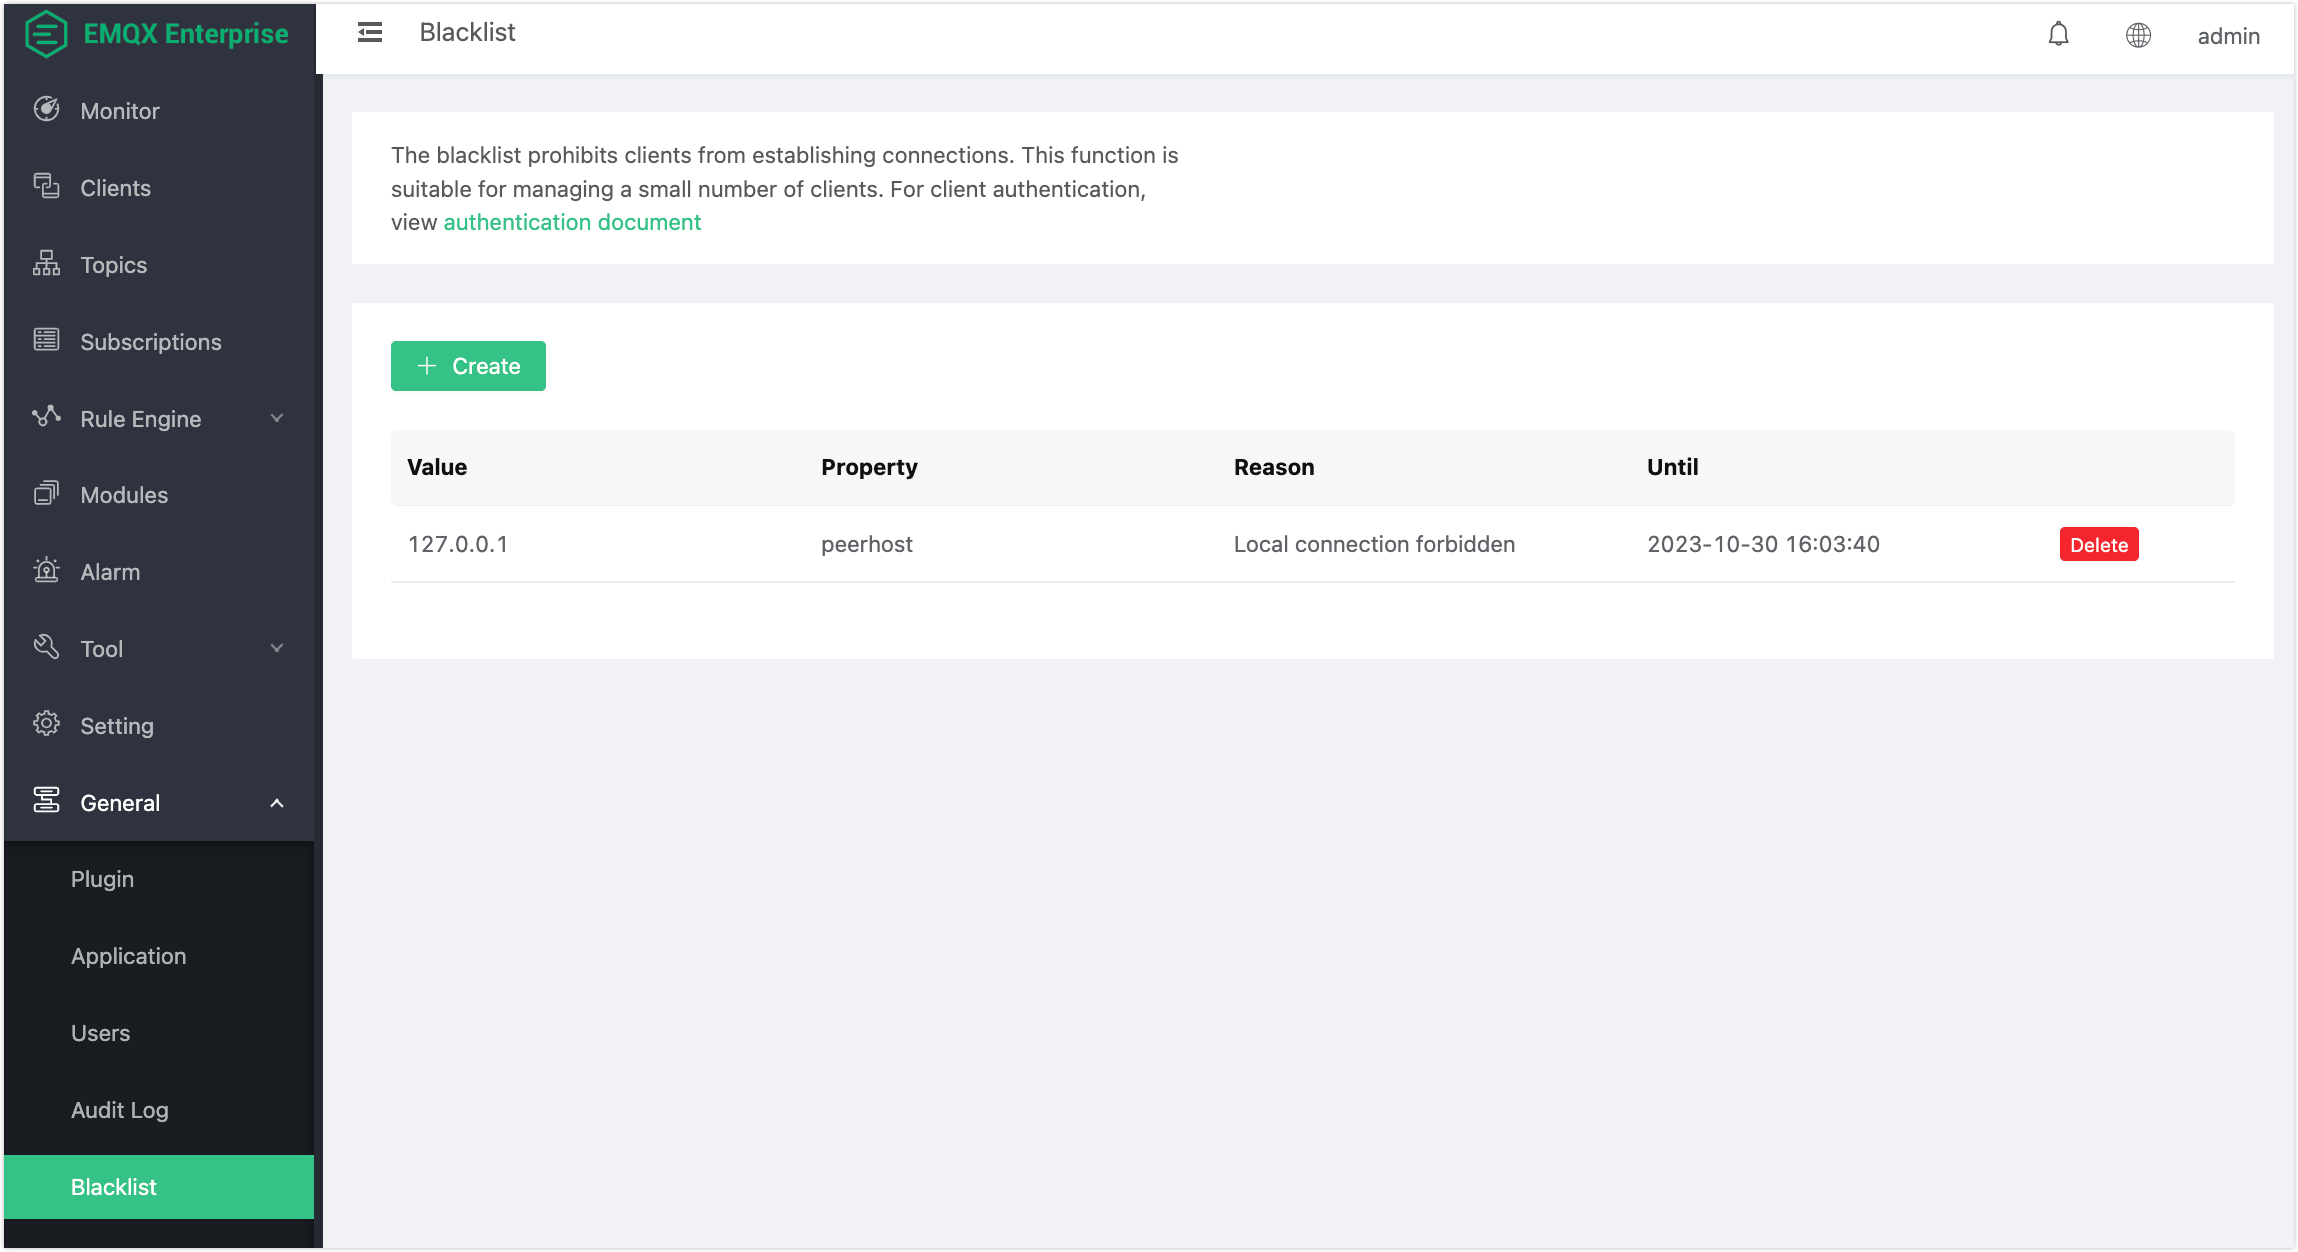Image resolution: width=2298 pixels, height=1252 pixels.
Task: Follow the authentication document link
Action: pos(572,222)
